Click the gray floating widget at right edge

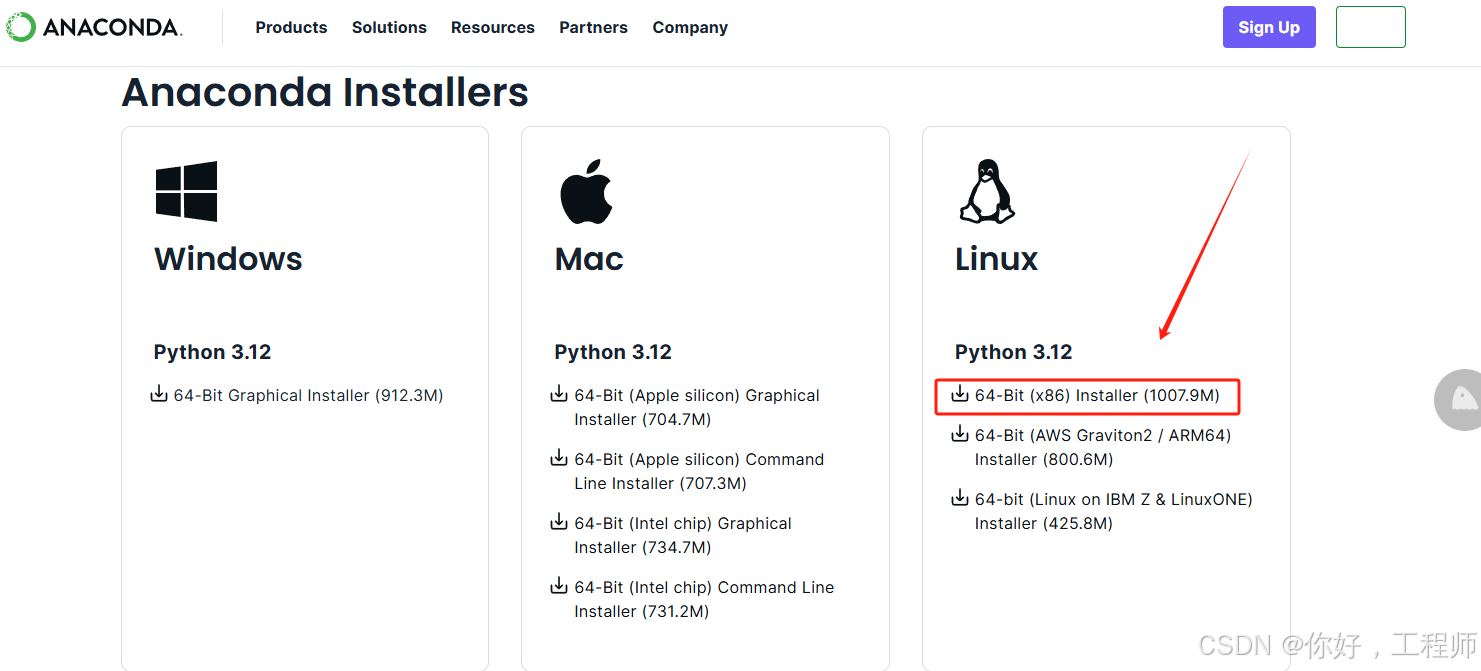[1459, 399]
